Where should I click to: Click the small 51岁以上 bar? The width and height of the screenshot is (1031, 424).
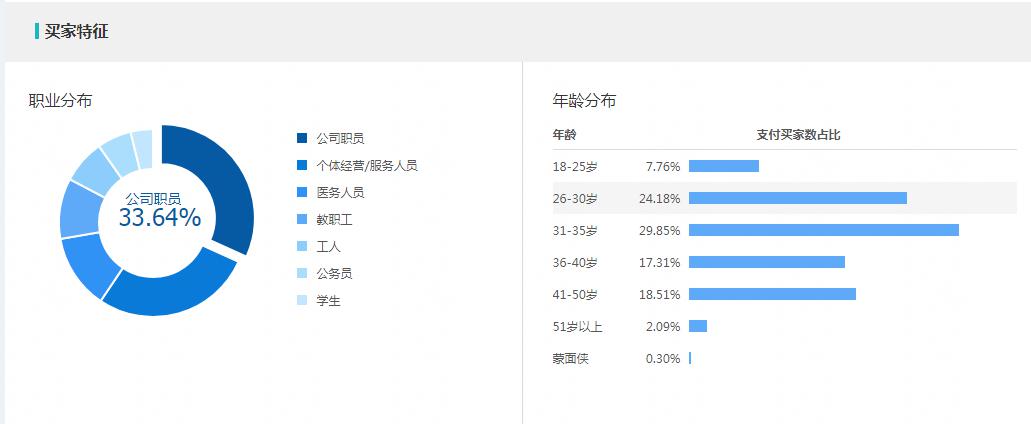point(697,326)
